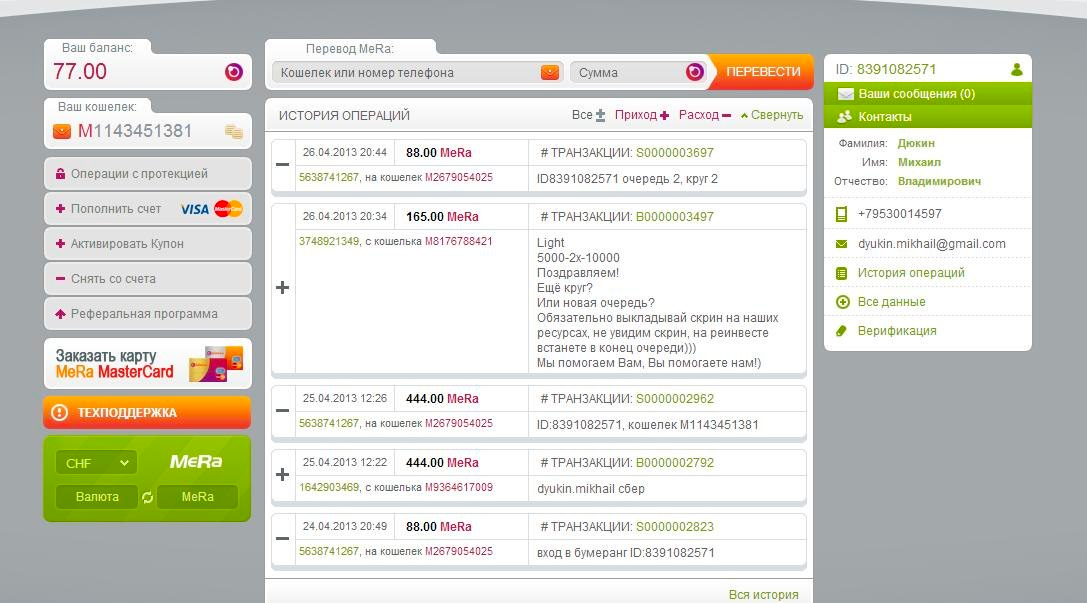Open Все данные in profile panel
This screenshot has width=1087, height=603.
pyautogui.click(x=892, y=302)
